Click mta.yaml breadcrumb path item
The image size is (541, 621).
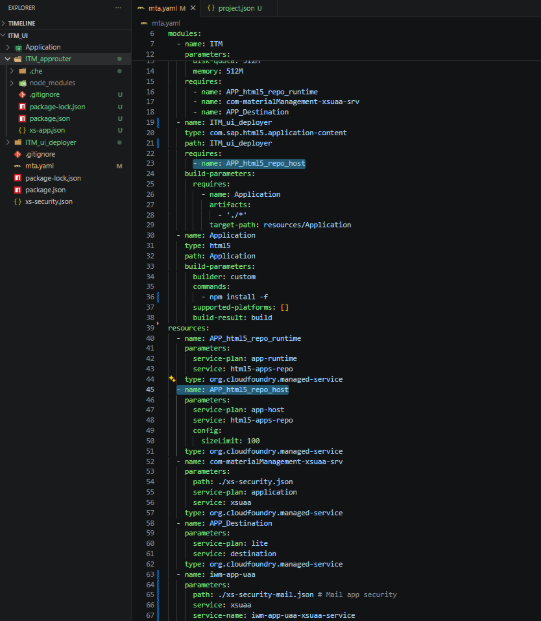point(166,23)
